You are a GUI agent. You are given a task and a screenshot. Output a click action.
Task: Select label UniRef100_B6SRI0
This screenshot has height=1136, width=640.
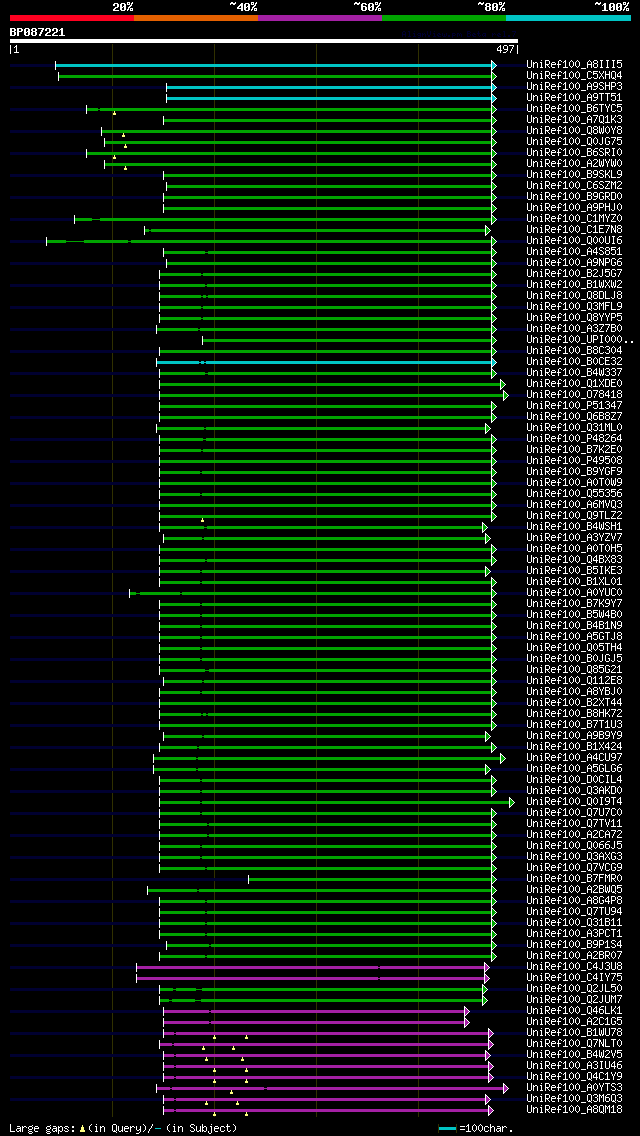click(574, 153)
